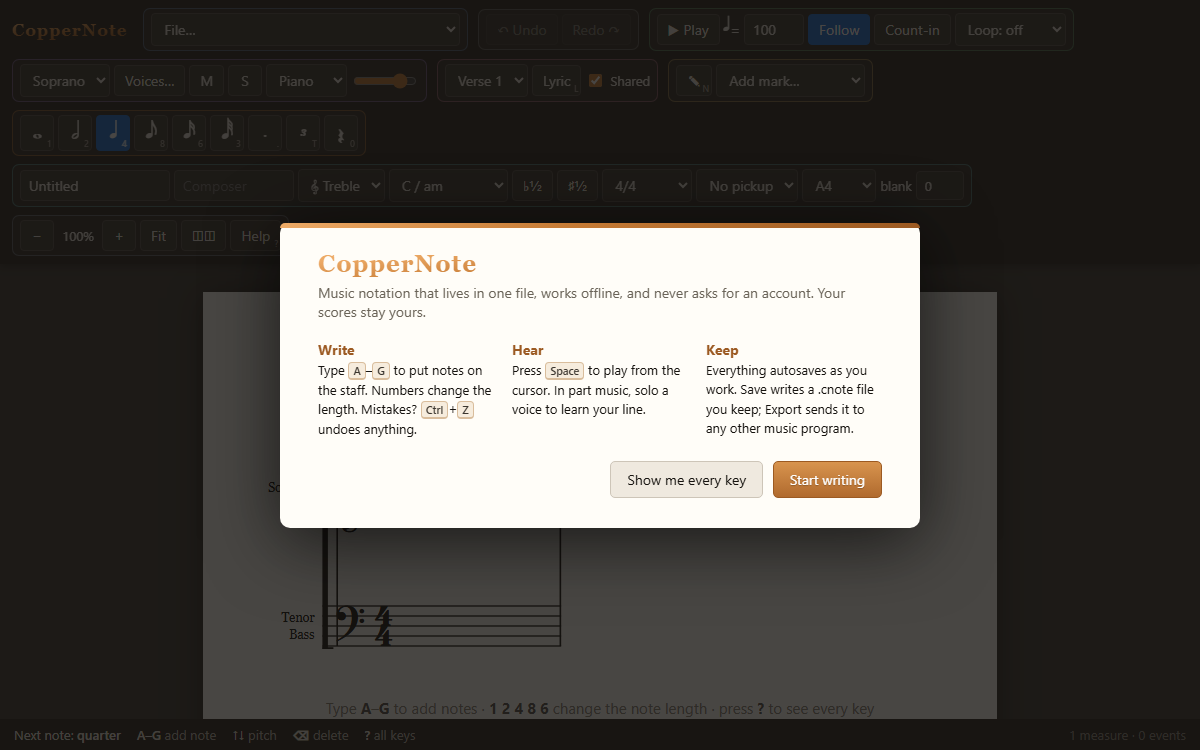
Task: Click 'A–G add note' status hint
Action: coord(176,735)
